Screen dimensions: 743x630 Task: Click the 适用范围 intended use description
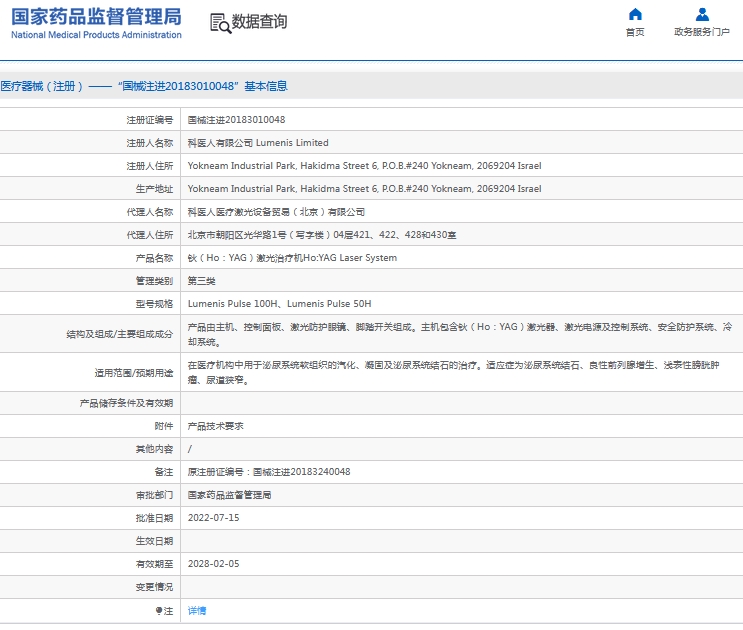[453, 372]
